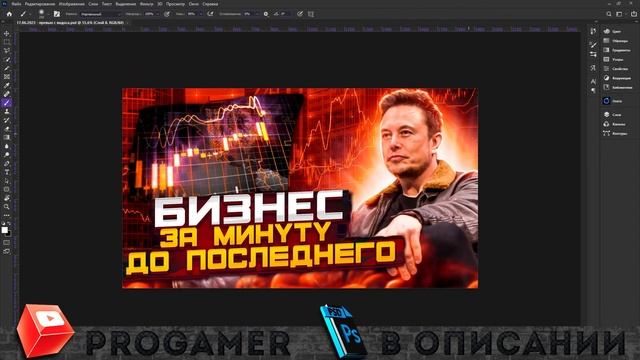640x360 pixels.
Task: Open the Редактирование menu
Action: [40, 4]
